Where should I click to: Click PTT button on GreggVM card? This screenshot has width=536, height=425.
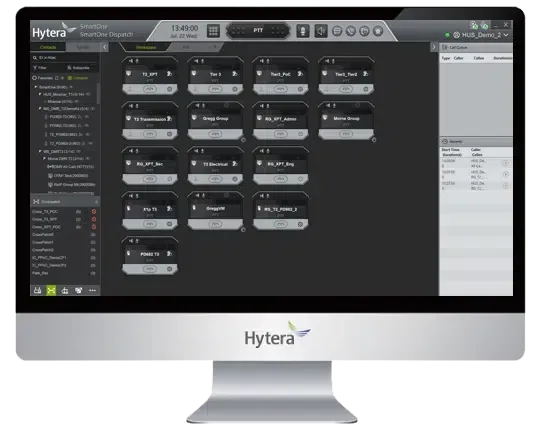click(215, 224)
